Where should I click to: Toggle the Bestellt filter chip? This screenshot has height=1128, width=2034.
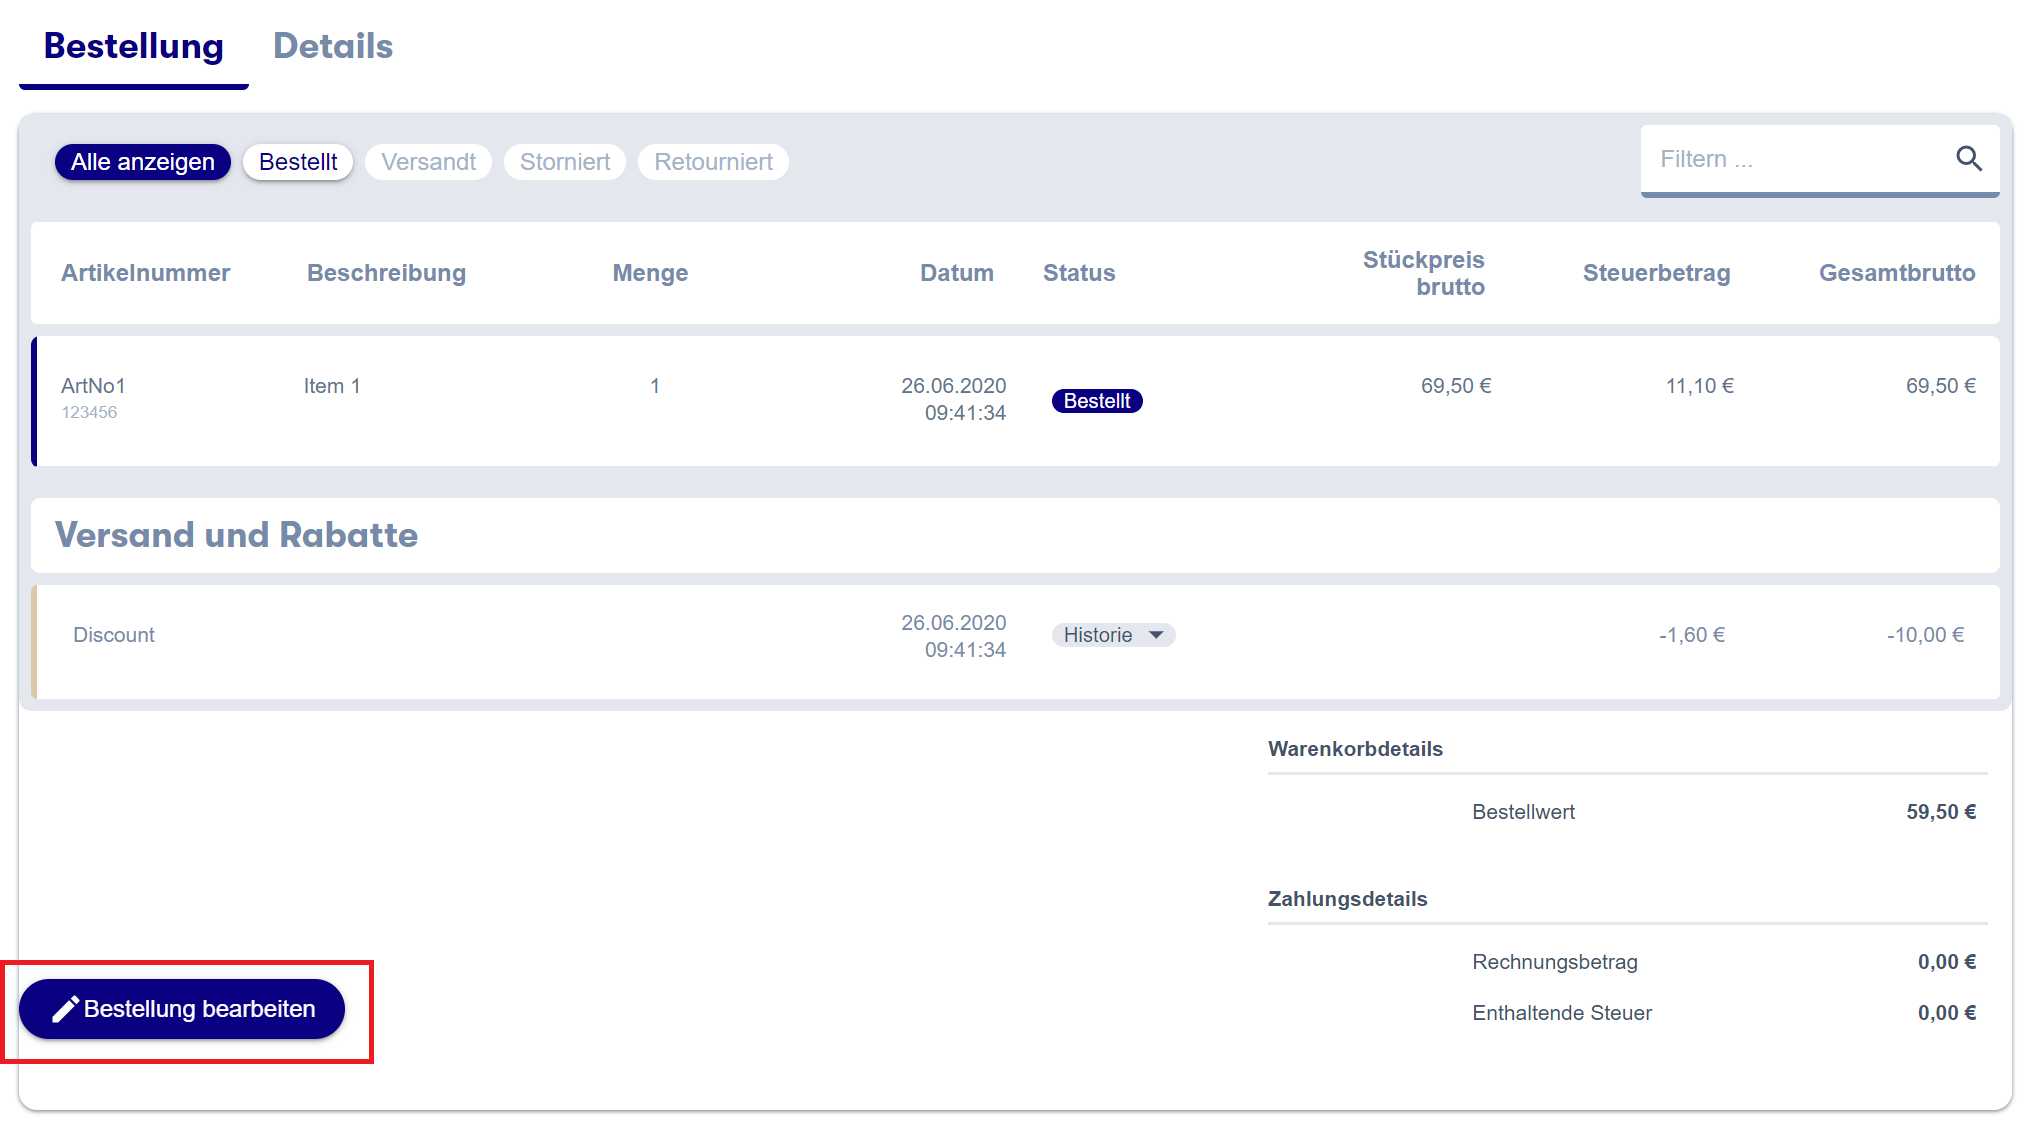[x=298, y=162]
